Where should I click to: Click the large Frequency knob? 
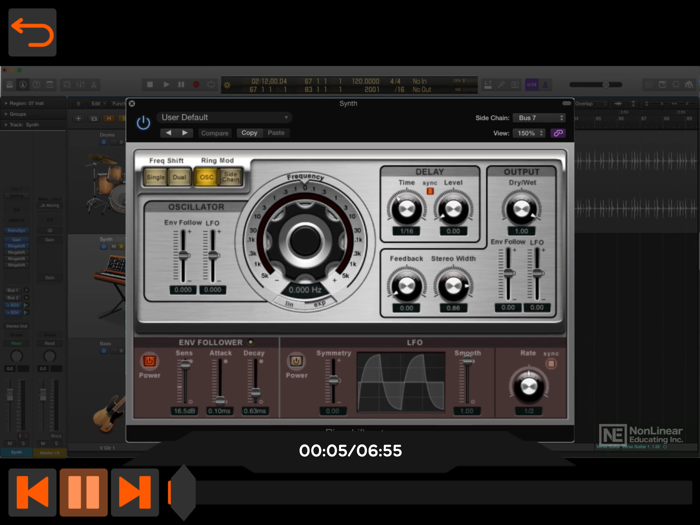point(305,241)
